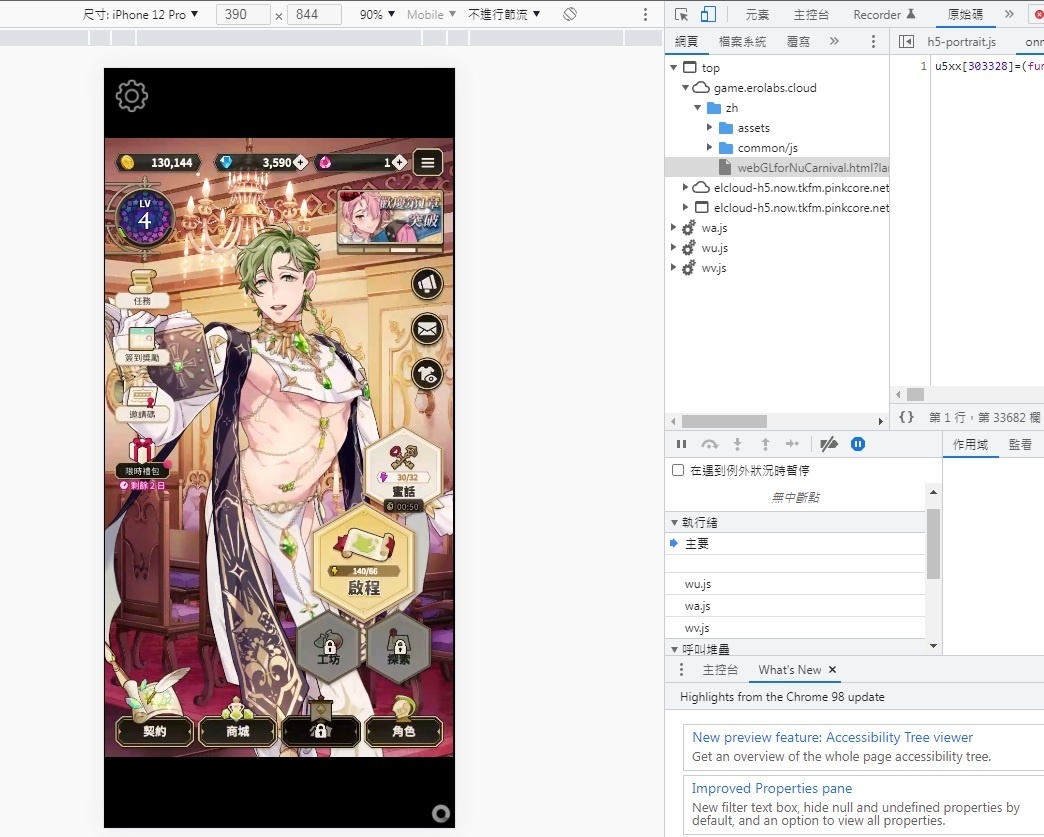Rotate the device orientation icon
Screen dimensions: 1044x837
[570, 14]
